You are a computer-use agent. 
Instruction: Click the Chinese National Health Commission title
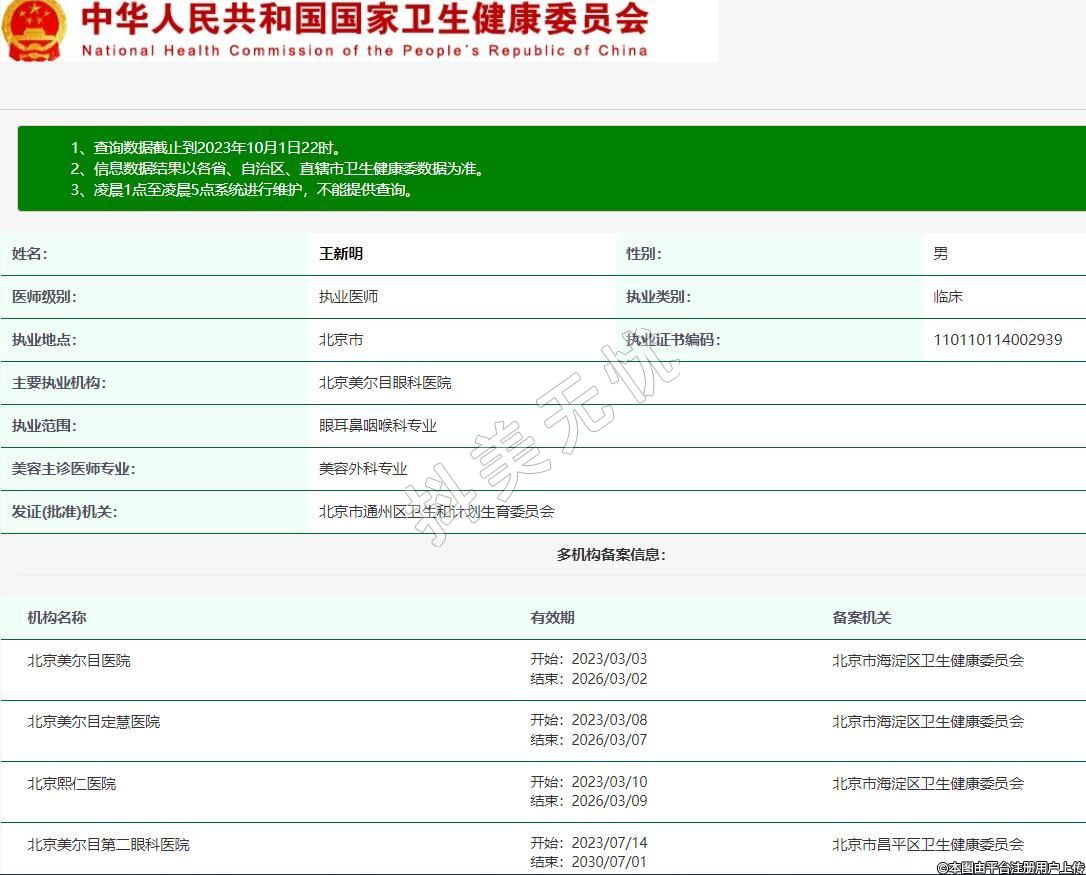tap(364, 19)
